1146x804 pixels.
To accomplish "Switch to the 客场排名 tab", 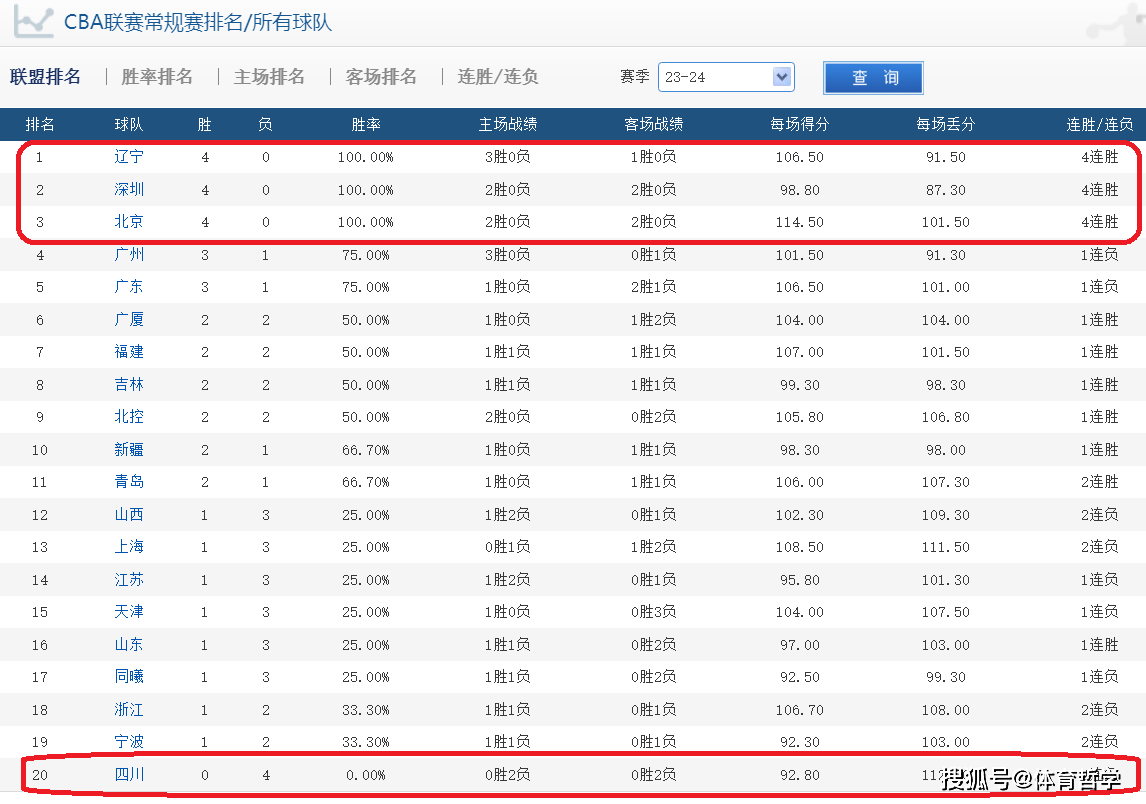I will pyautogui.click(x=381, y=77).
